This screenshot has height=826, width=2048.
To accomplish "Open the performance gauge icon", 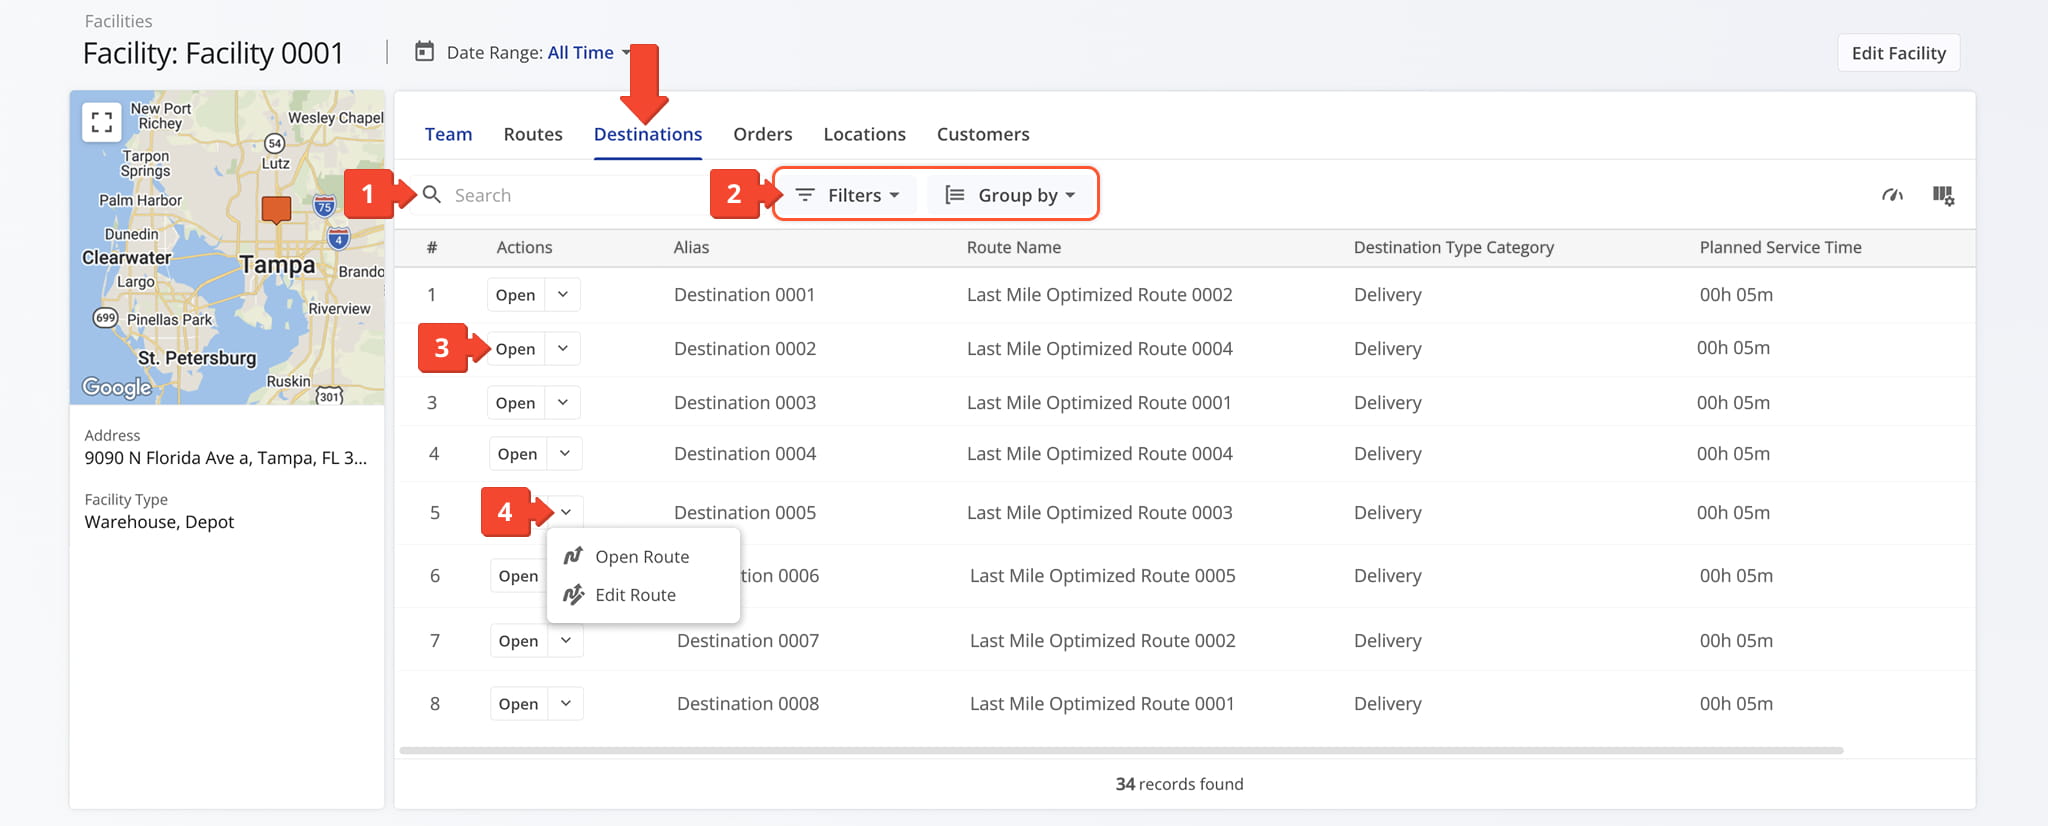I will point(1892,195).
